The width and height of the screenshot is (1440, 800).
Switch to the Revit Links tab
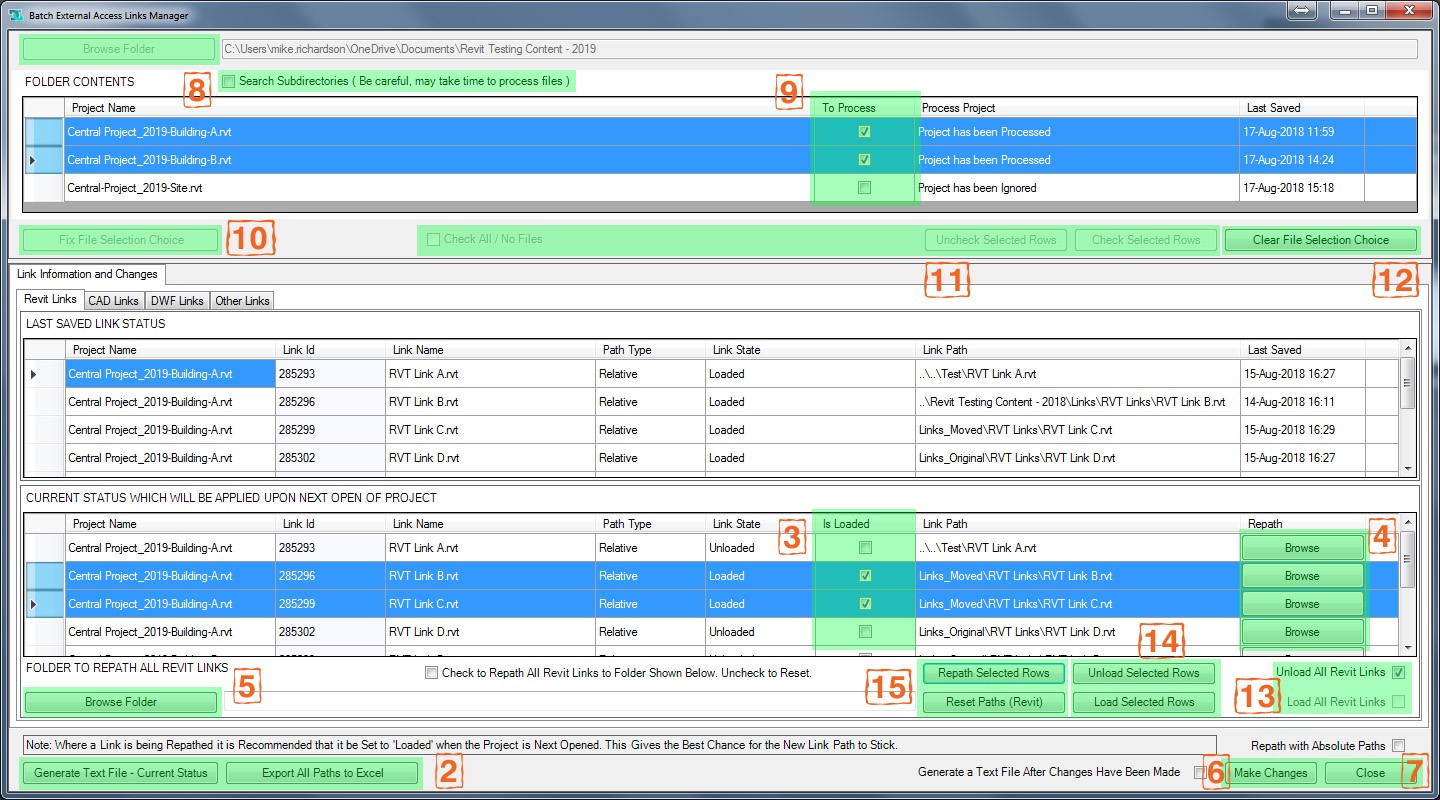(x=50, y=300)
